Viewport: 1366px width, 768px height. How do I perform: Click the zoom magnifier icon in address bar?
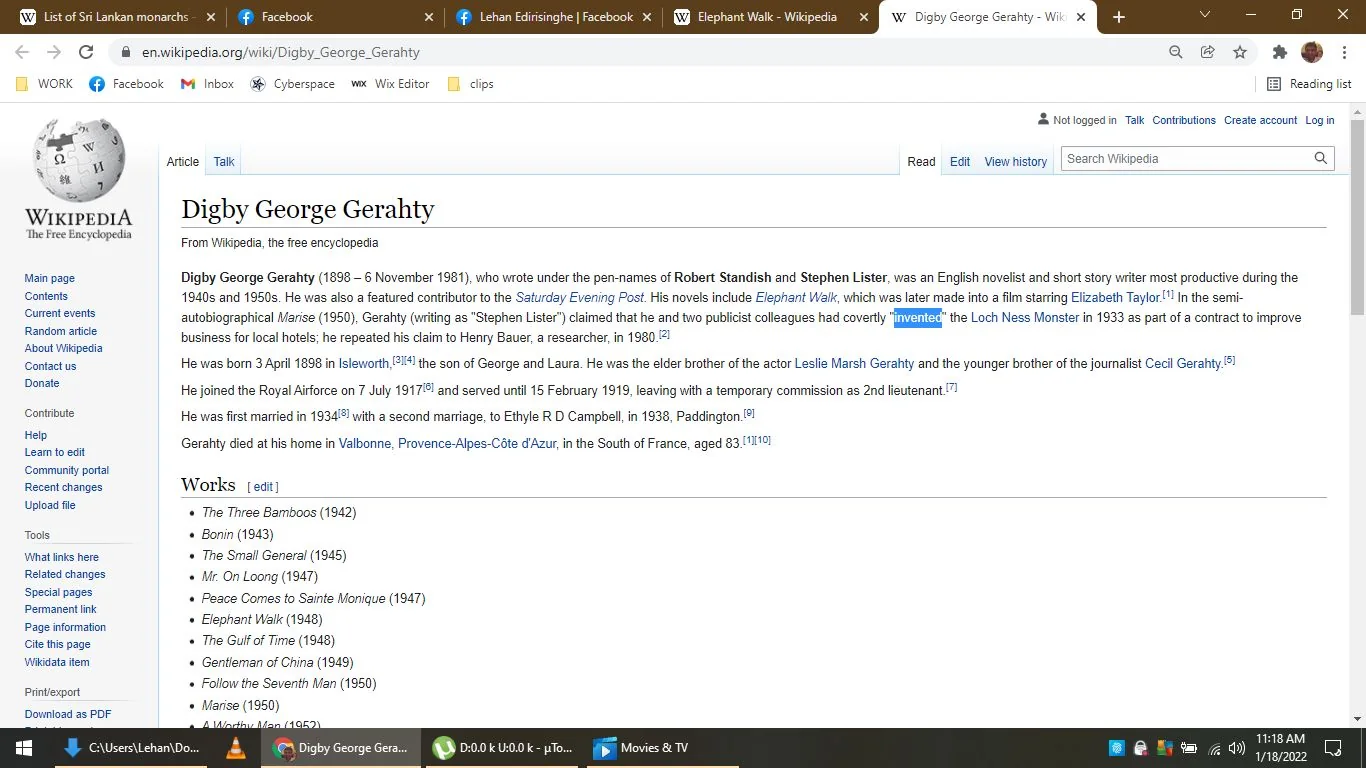click(1176, 52)
